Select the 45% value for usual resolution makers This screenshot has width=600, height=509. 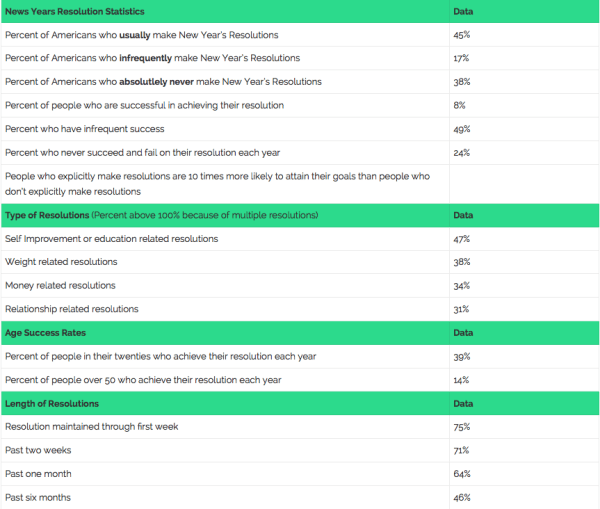(x=461, y=35)
